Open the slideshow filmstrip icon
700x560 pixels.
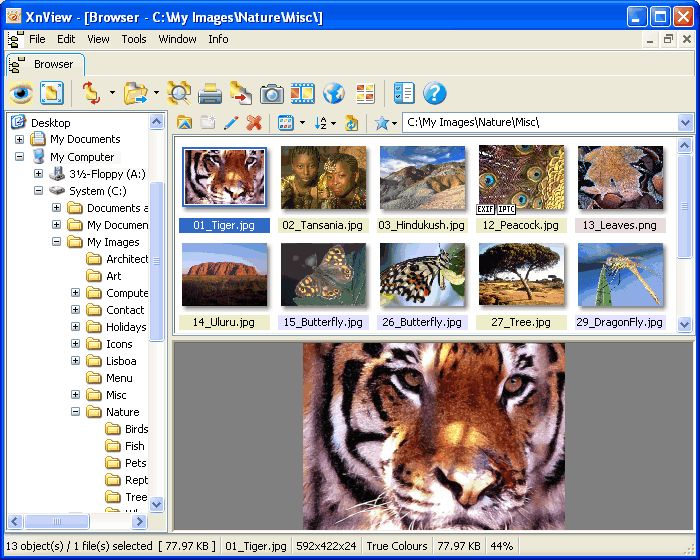tap(302, 94)
